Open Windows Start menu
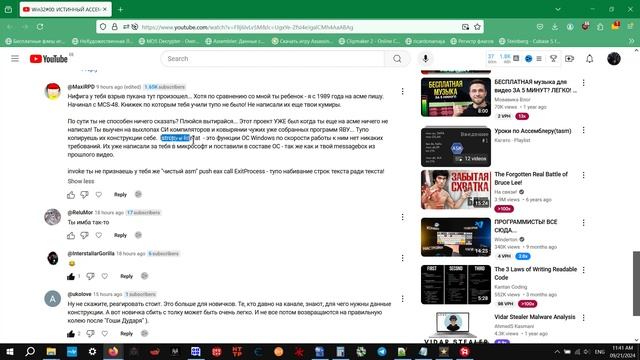The height and width of the screenshot is (360, 640). click(x=9, y=351)
